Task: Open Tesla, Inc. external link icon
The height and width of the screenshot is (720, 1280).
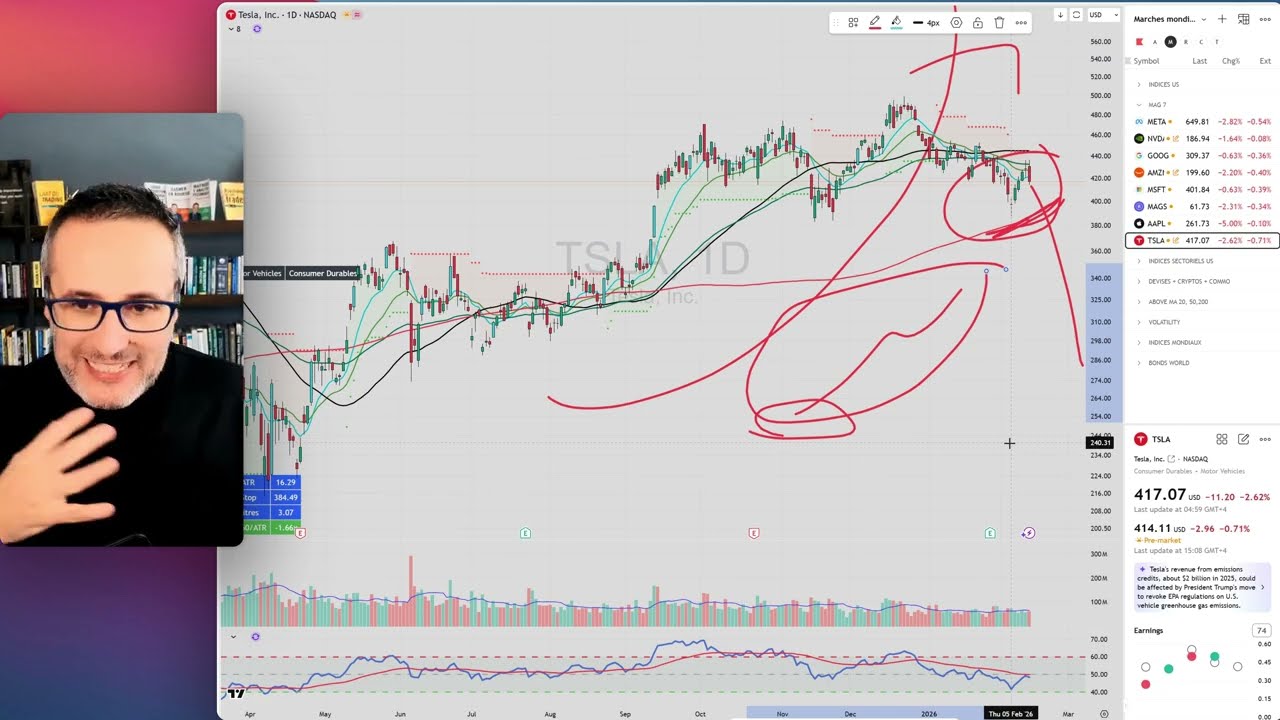Action: pos(1171,459)
